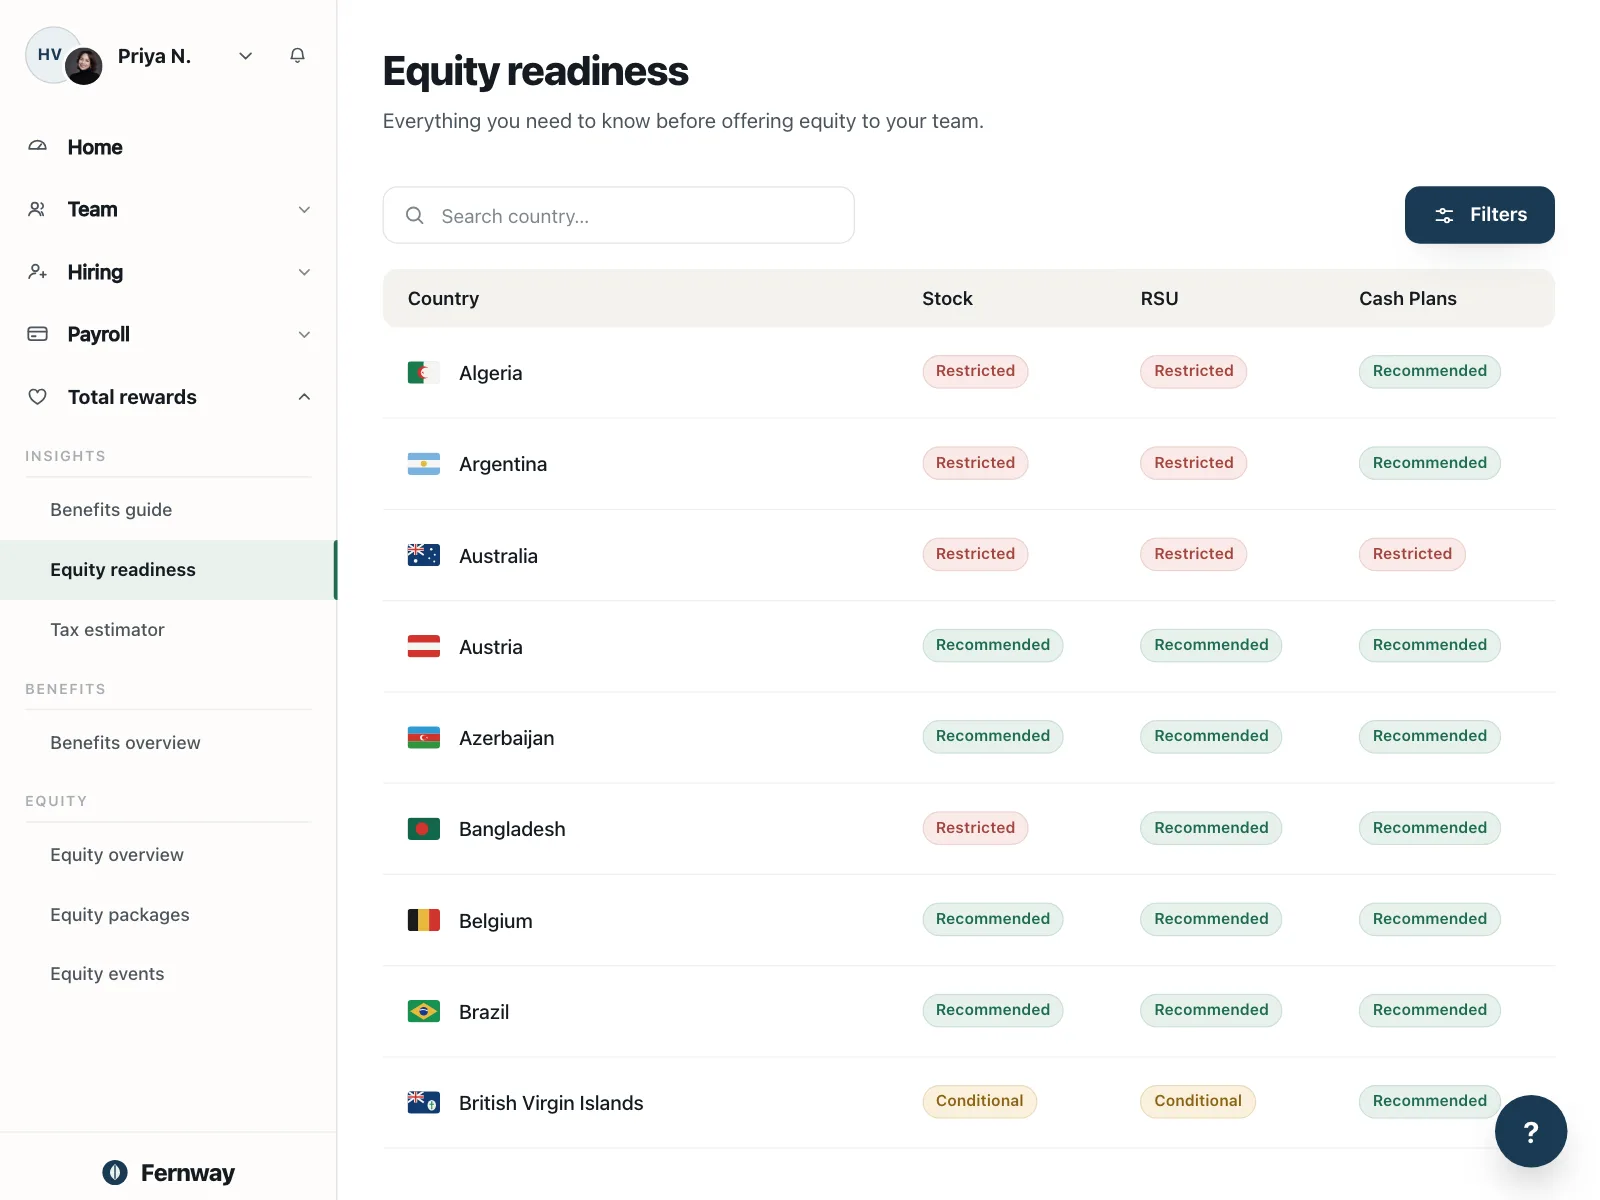Focus the Search country field
The width and height of the screenshot is (1600, 1200).
pos(618,215)
